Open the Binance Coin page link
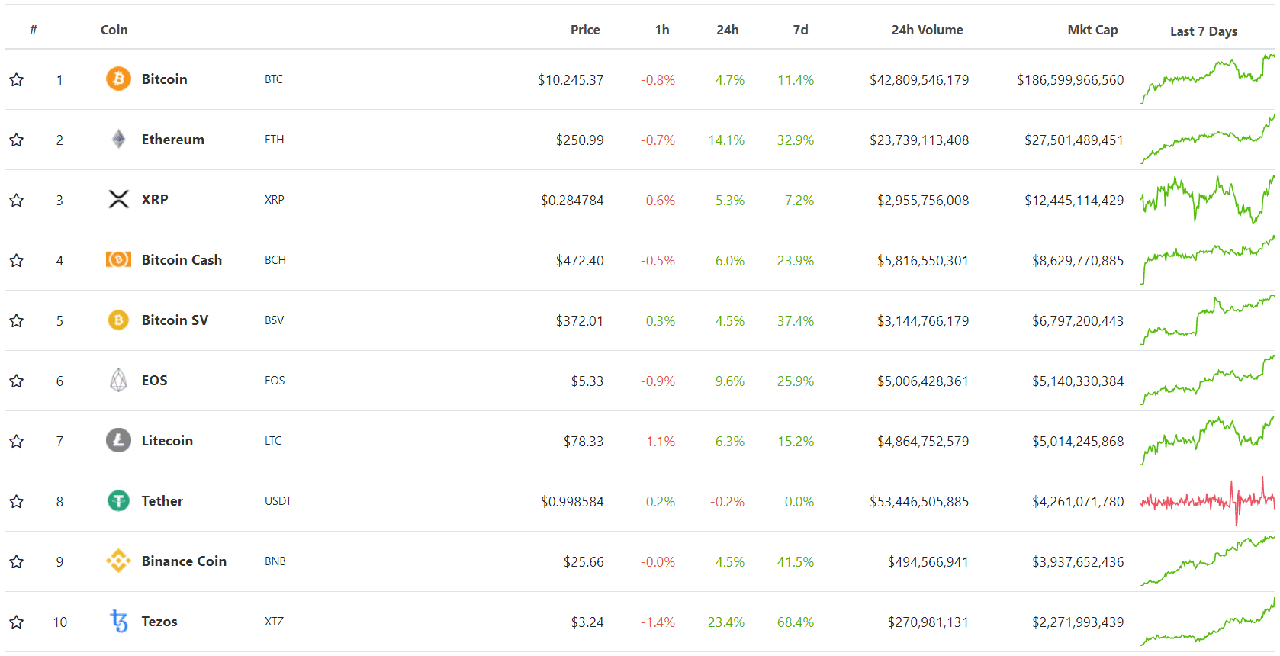1280x656 pixels. pyautogui.click(x=184, y=561)
